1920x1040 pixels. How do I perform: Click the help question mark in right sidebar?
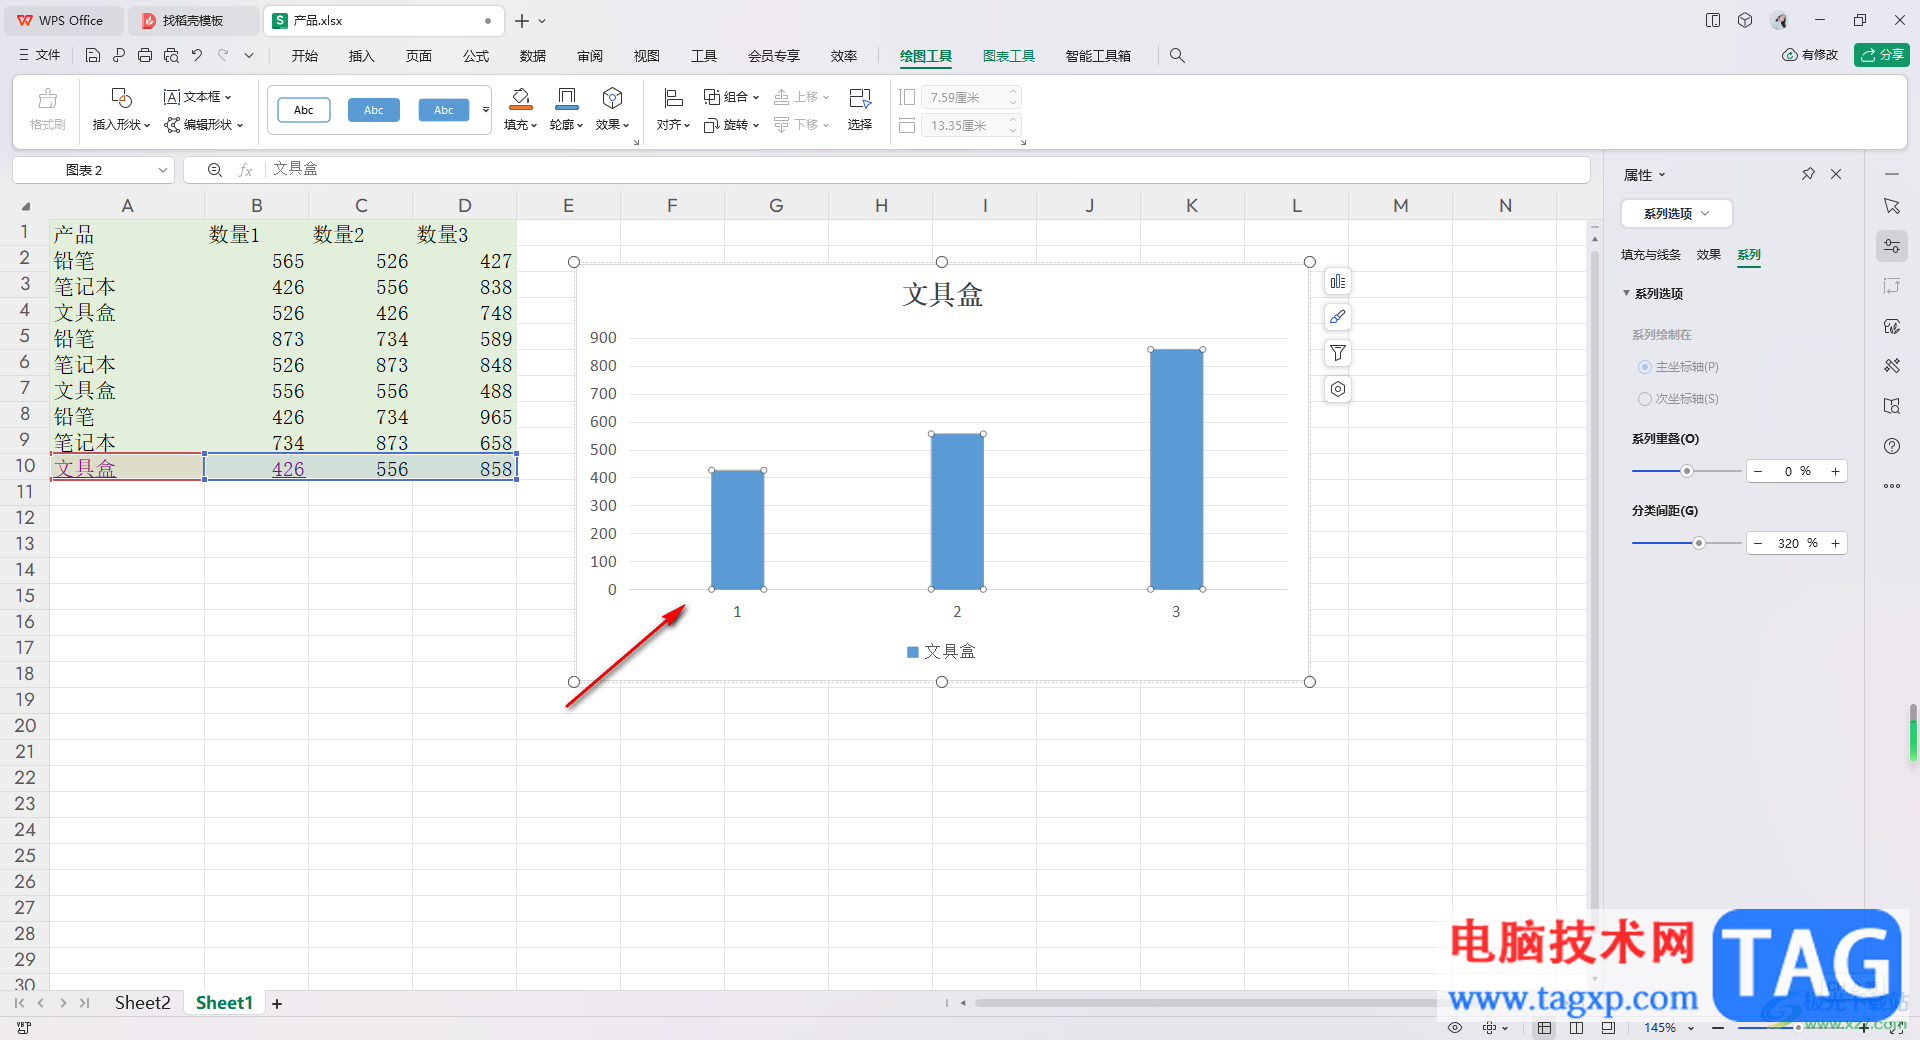point(1892,446)
